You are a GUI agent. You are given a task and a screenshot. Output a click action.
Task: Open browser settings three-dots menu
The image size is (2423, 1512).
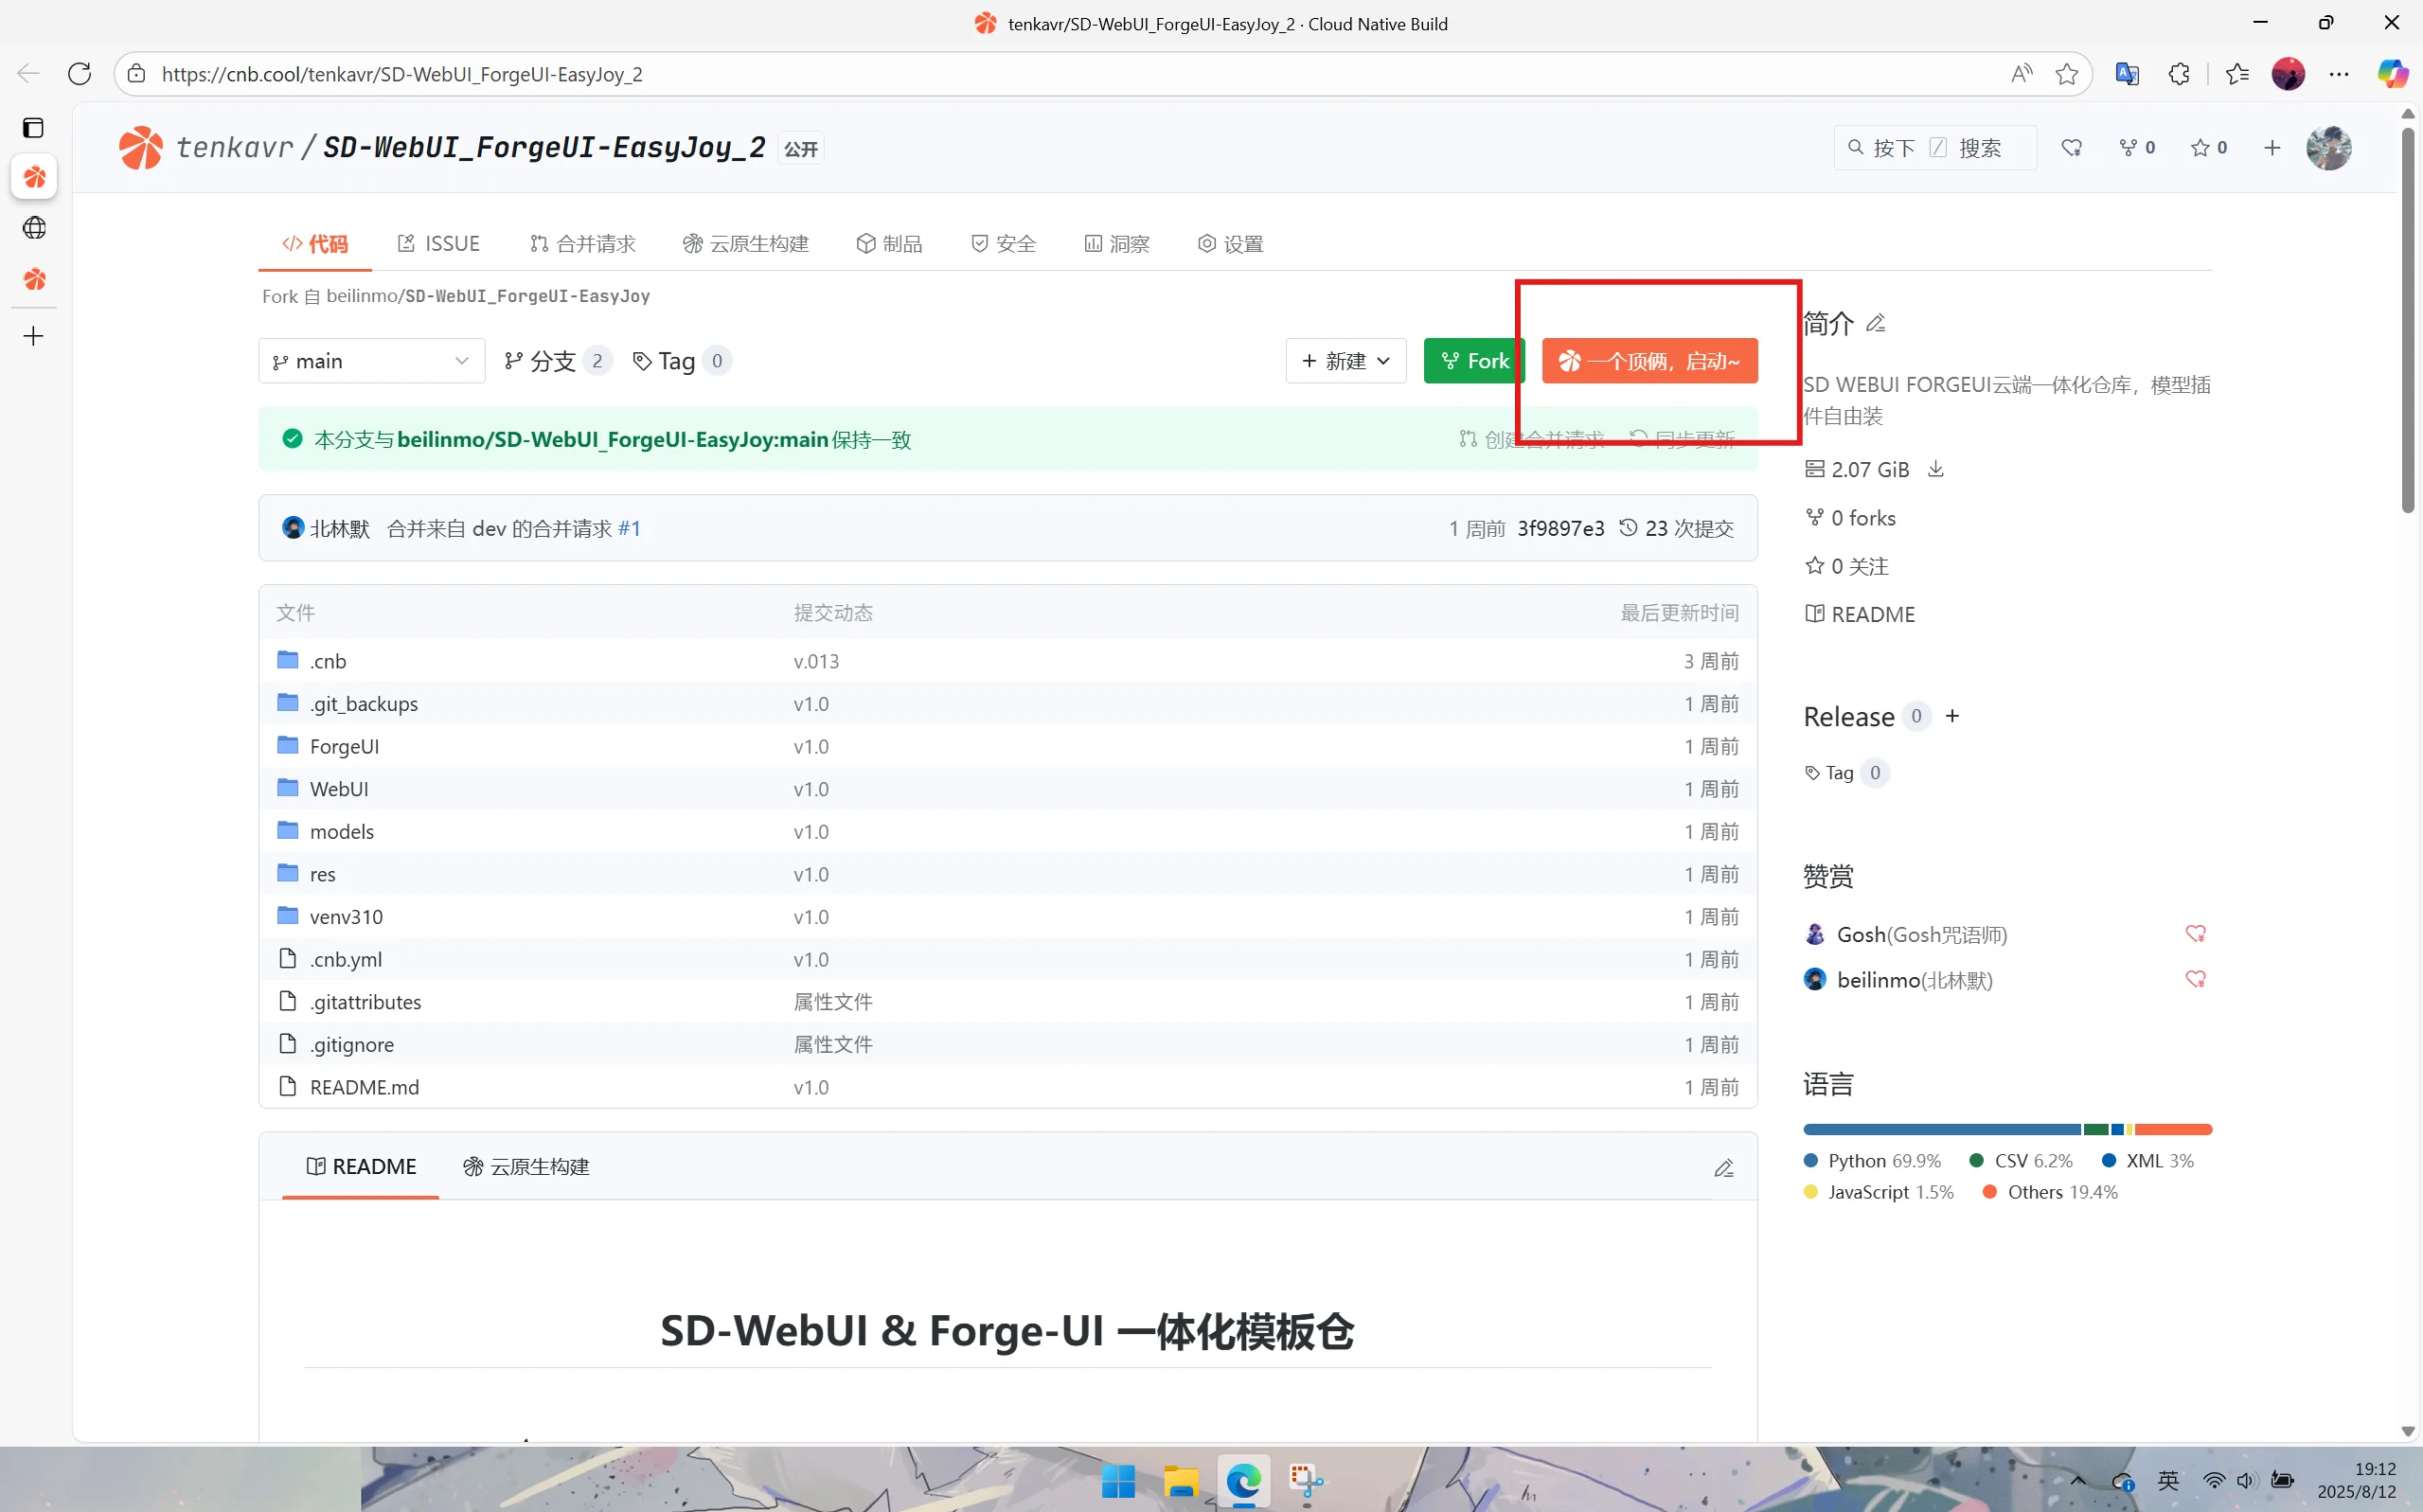[x=2339, y=73]
